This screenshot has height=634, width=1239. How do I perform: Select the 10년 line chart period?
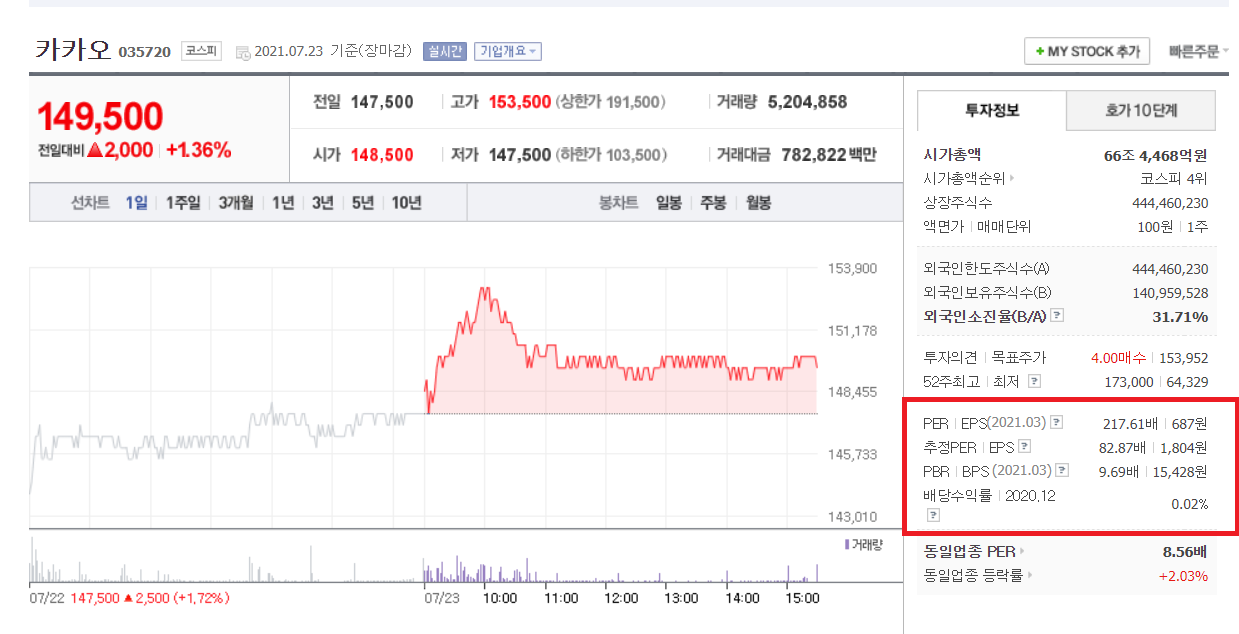click(406, 203)
